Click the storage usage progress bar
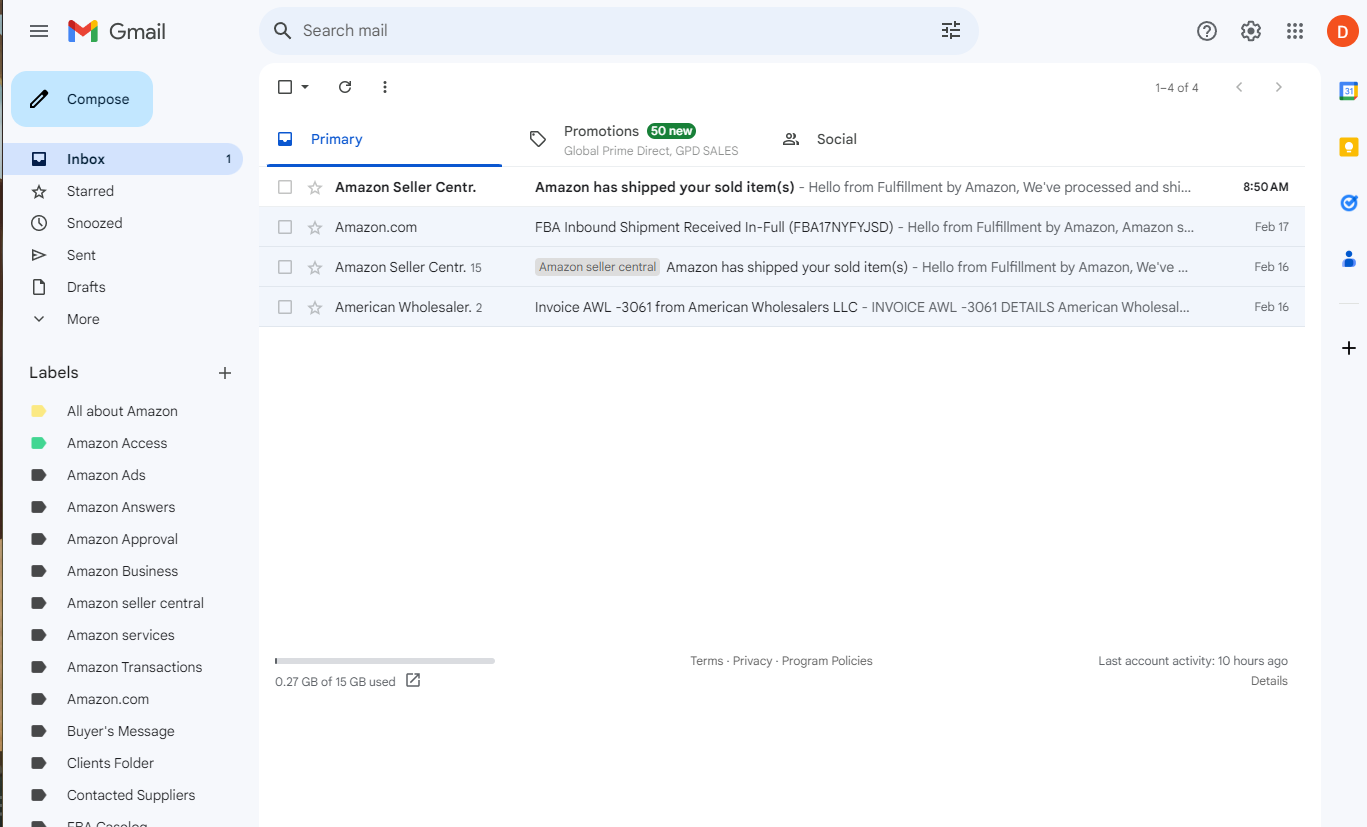The width and height of the screenshot is (1367, 827). [x=385, y=661]
